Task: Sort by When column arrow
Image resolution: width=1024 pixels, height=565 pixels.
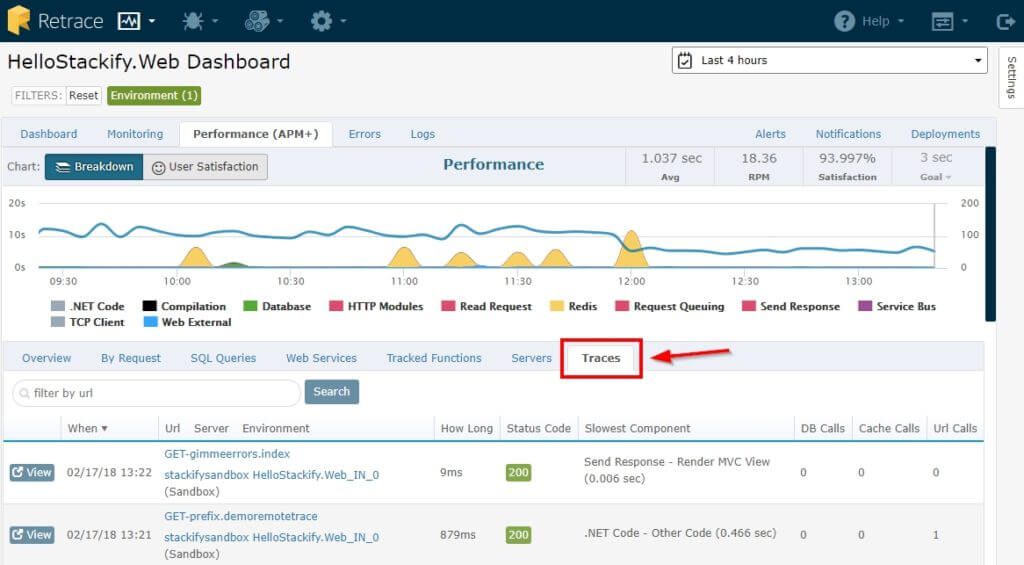Action: tap(104, 428)
